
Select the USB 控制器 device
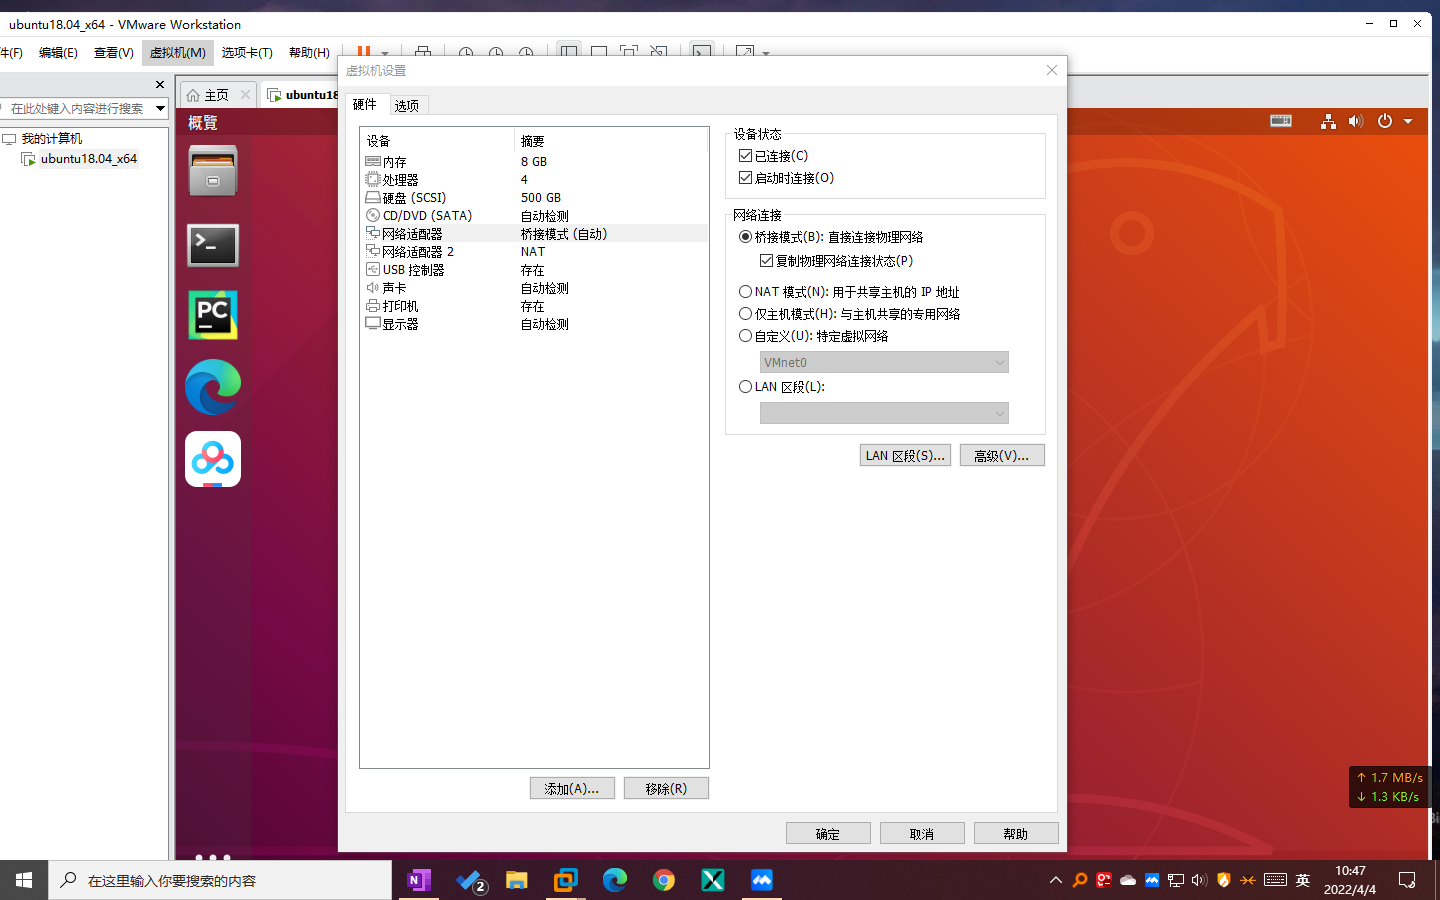(410, 269)
